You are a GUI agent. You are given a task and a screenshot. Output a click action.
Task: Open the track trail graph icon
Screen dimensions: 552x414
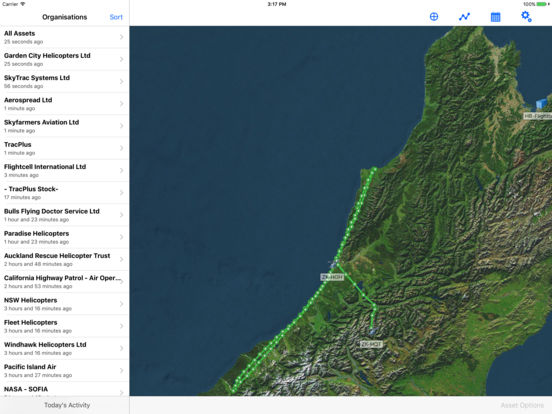pos(464,17)
